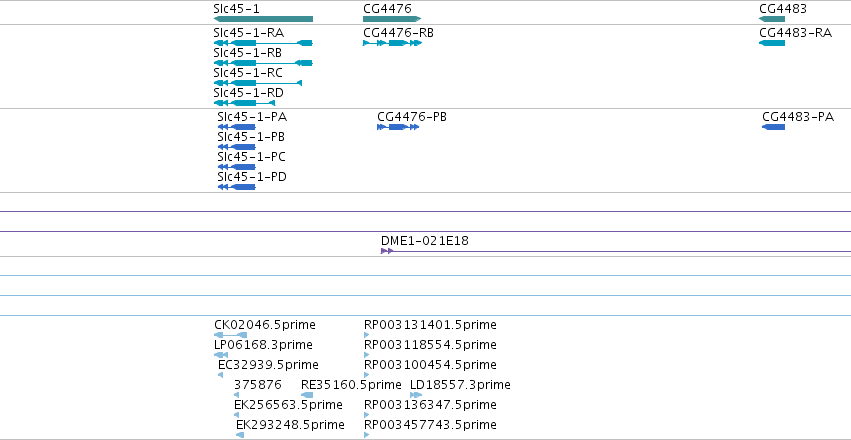851x440 pixels.
Task: Click the CG4476 gene arrow
Action: point(392,19)
